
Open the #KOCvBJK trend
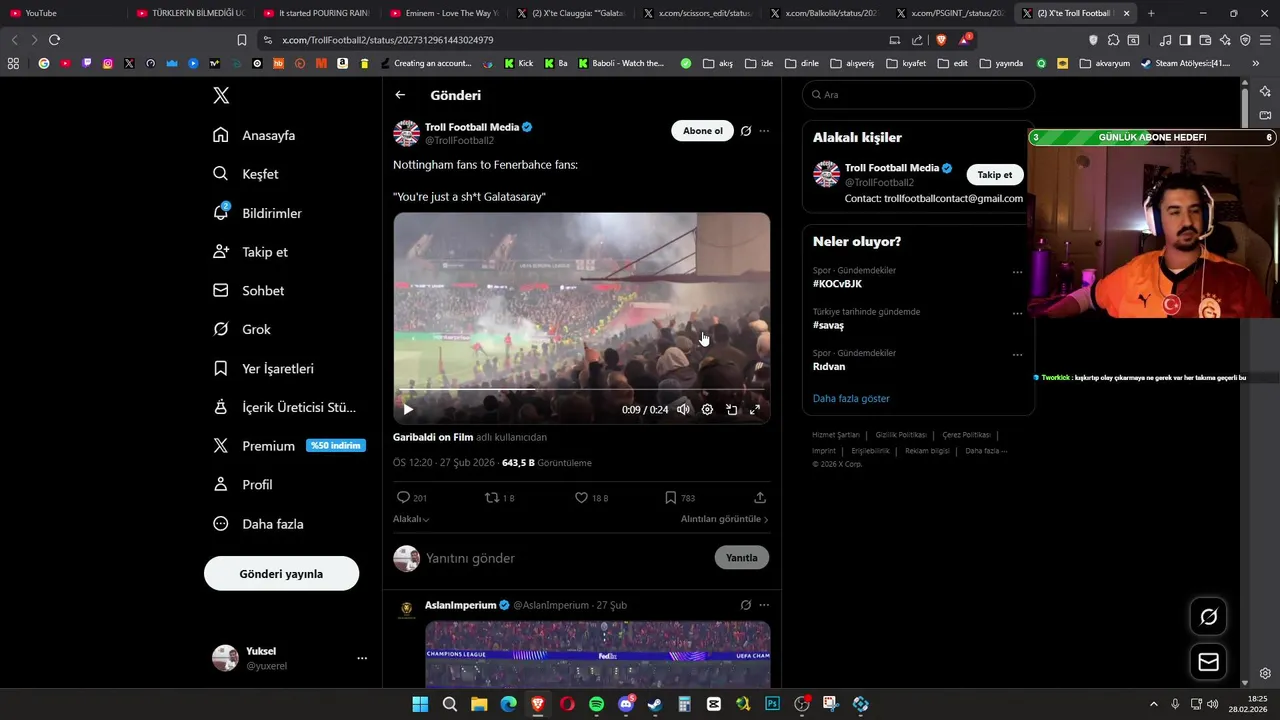[837, 284]
